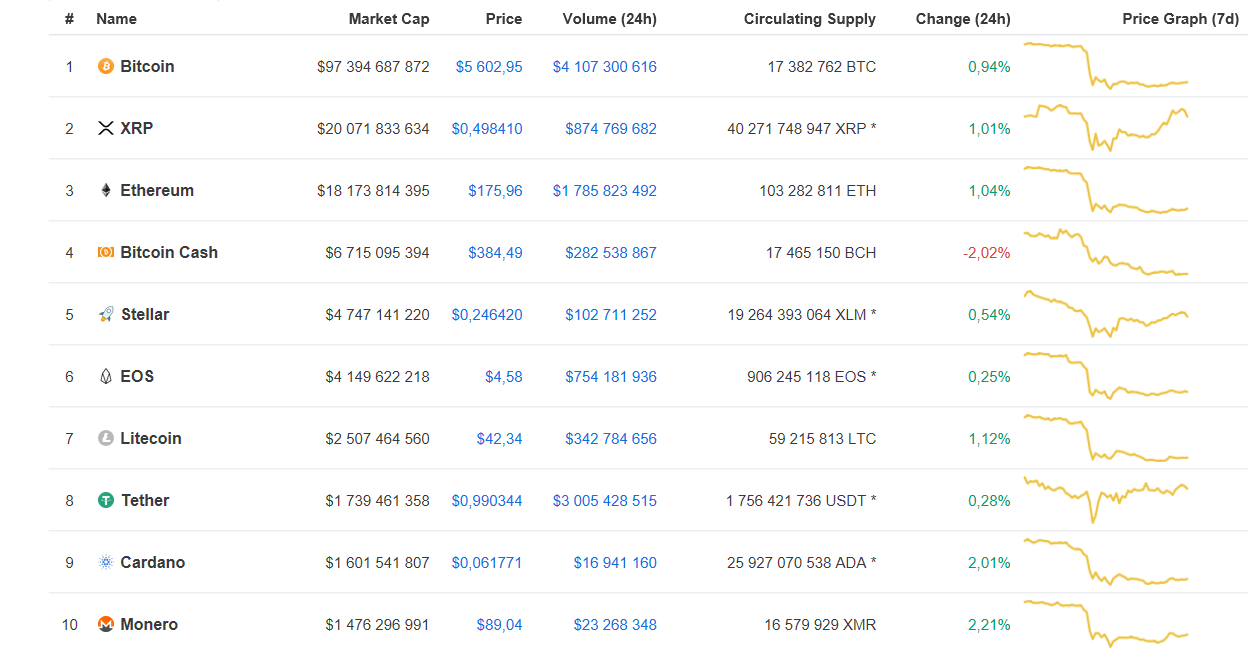Click the Litecoin logo icon
Image resolution: width=1248 pixels, height=648 pixels.
pos(105,438)
